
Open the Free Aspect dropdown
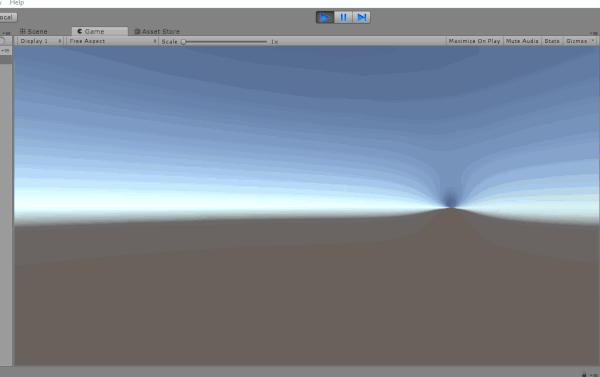(112, 41)
